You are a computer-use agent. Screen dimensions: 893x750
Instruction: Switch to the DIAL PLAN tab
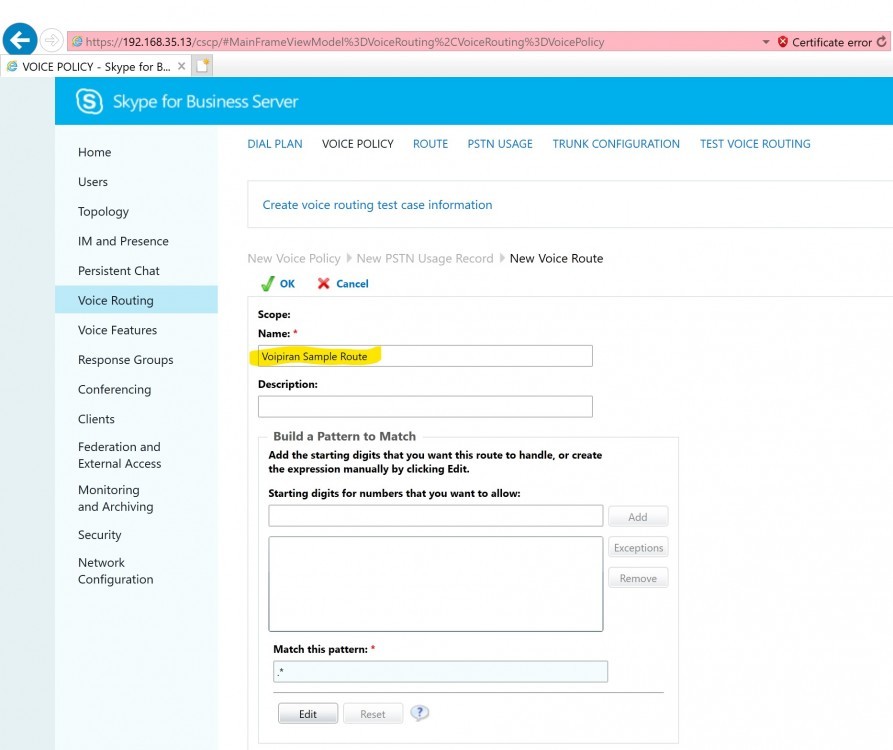tap(275, 144)
